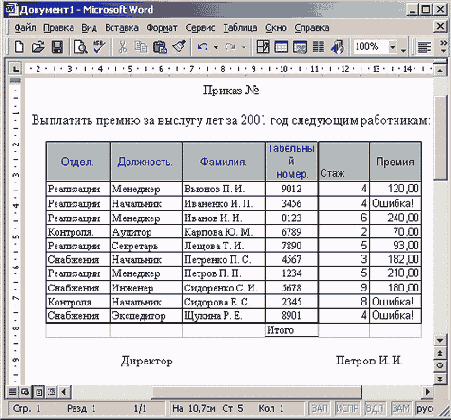Cut selection with scissors icon
This screenshot has height=420, width=451.
[122, 47]
